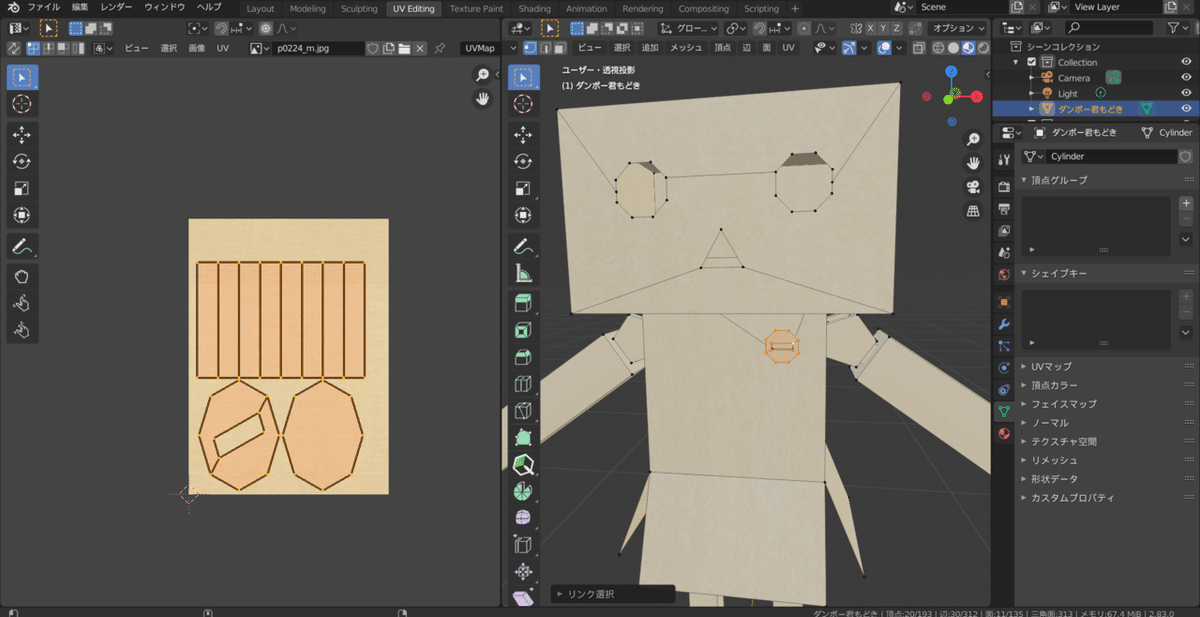Hide the Light object in outliner
Viewport: 1200px width, 617px height.
click(1186, 93)
